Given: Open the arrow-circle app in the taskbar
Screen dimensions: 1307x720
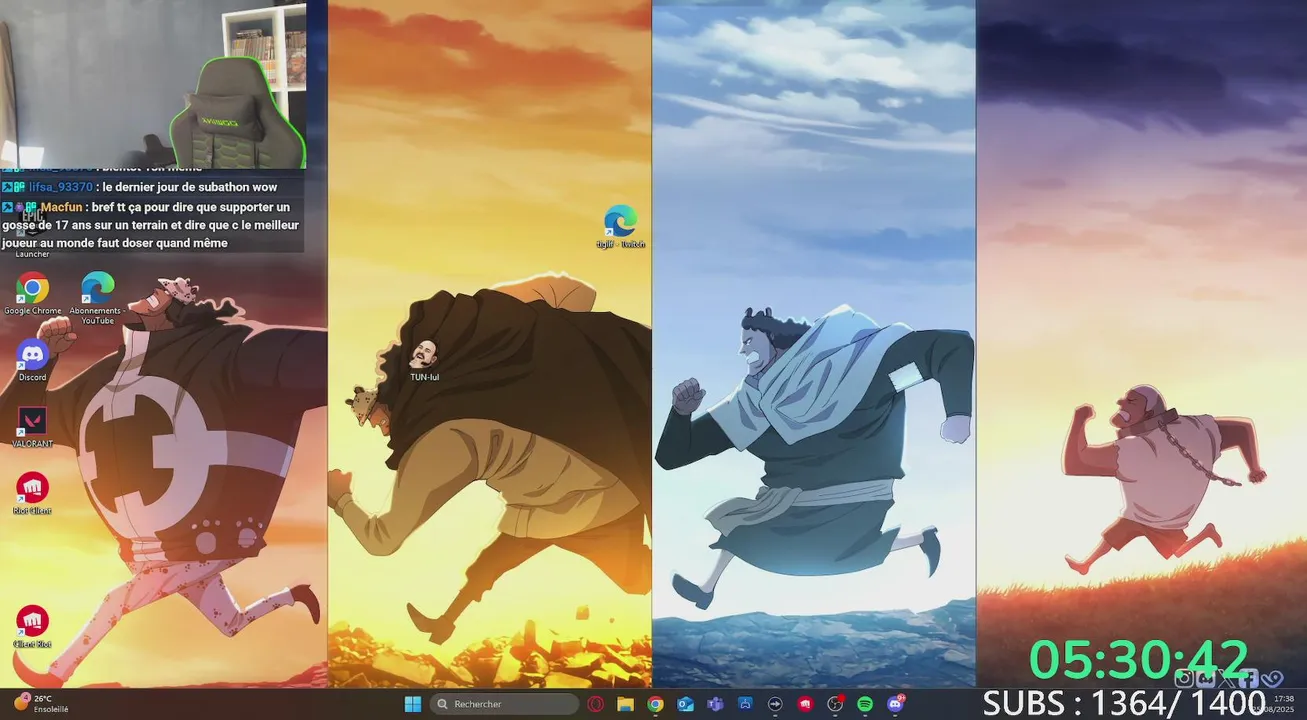Looking at the screenshot, I should 775,704.
